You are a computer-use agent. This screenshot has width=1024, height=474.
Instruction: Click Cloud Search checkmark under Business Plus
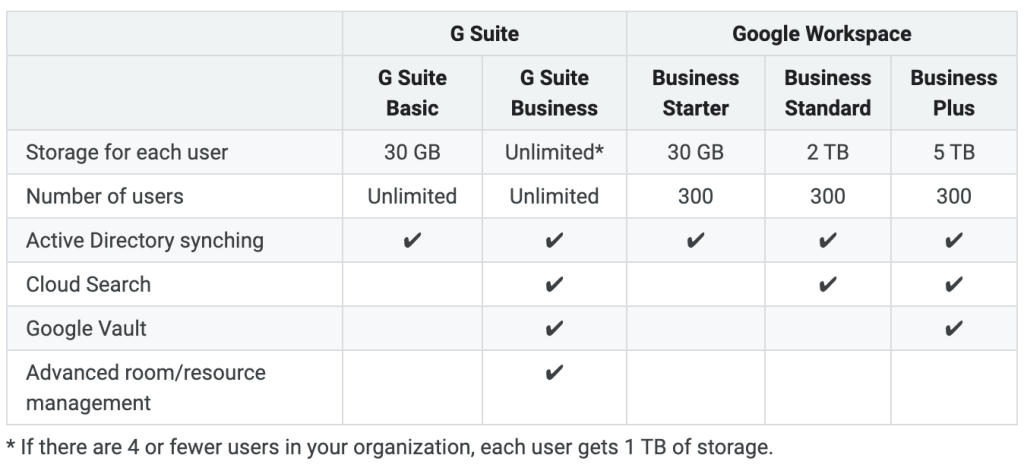[x=953, y=285]
